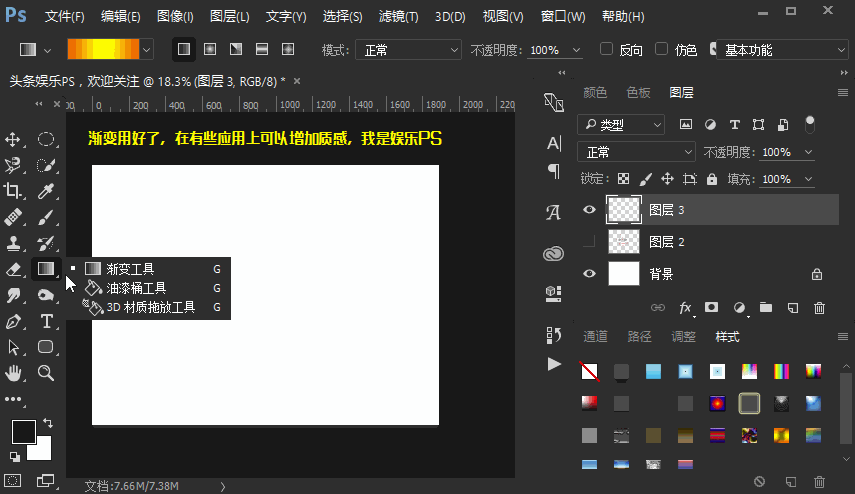Click the Edit Toolbar three-dots icon
The height and width of the screenshot is (494, 855).
[13, 399]
